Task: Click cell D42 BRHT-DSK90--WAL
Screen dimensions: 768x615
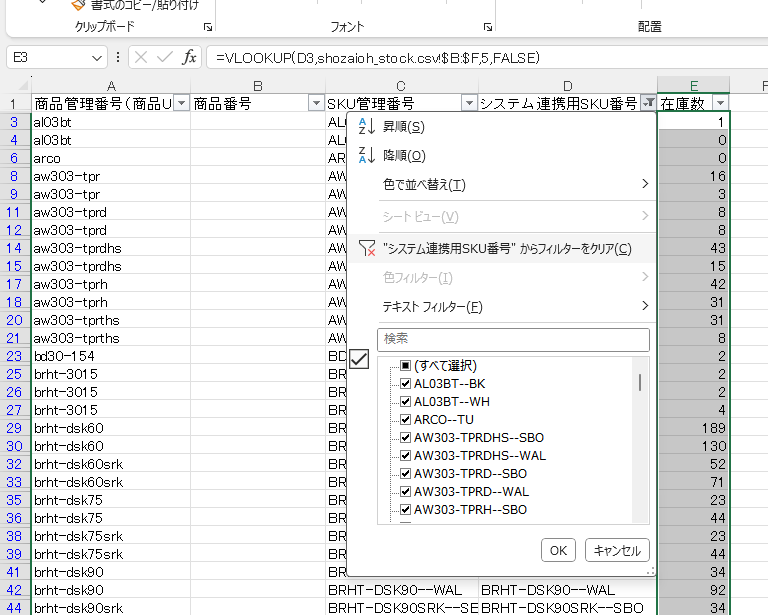Action: point(568,590)
